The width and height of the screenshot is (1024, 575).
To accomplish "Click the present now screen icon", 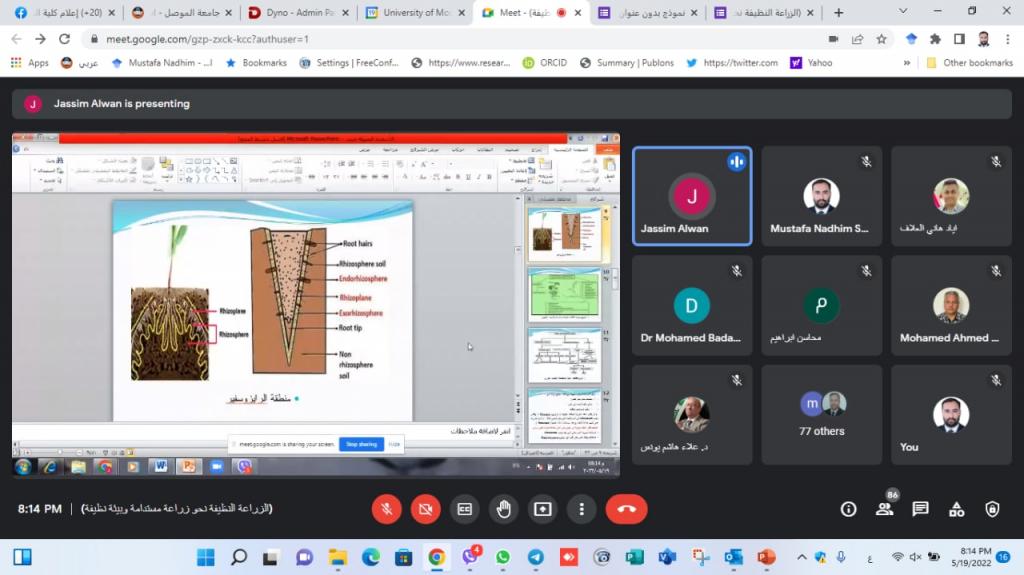I will click(x=542, y=509).
